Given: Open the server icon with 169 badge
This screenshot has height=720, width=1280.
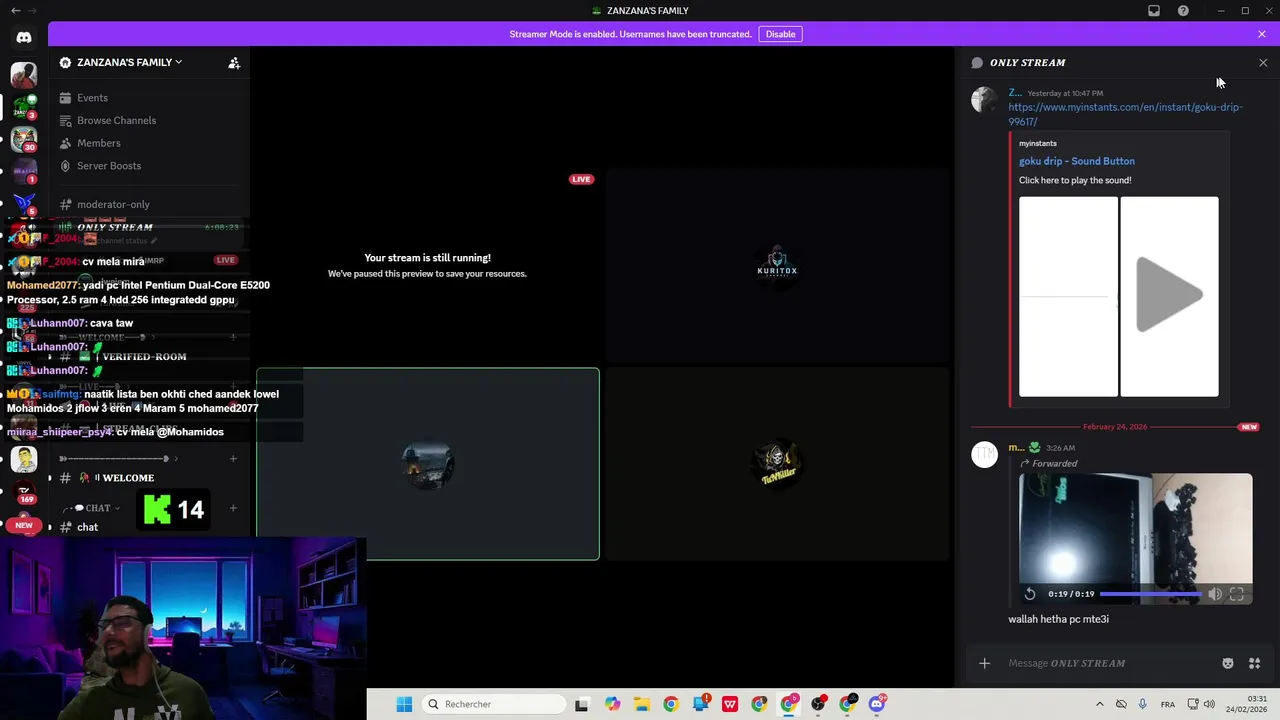Looking at the screenshot, I should [24, 492].
